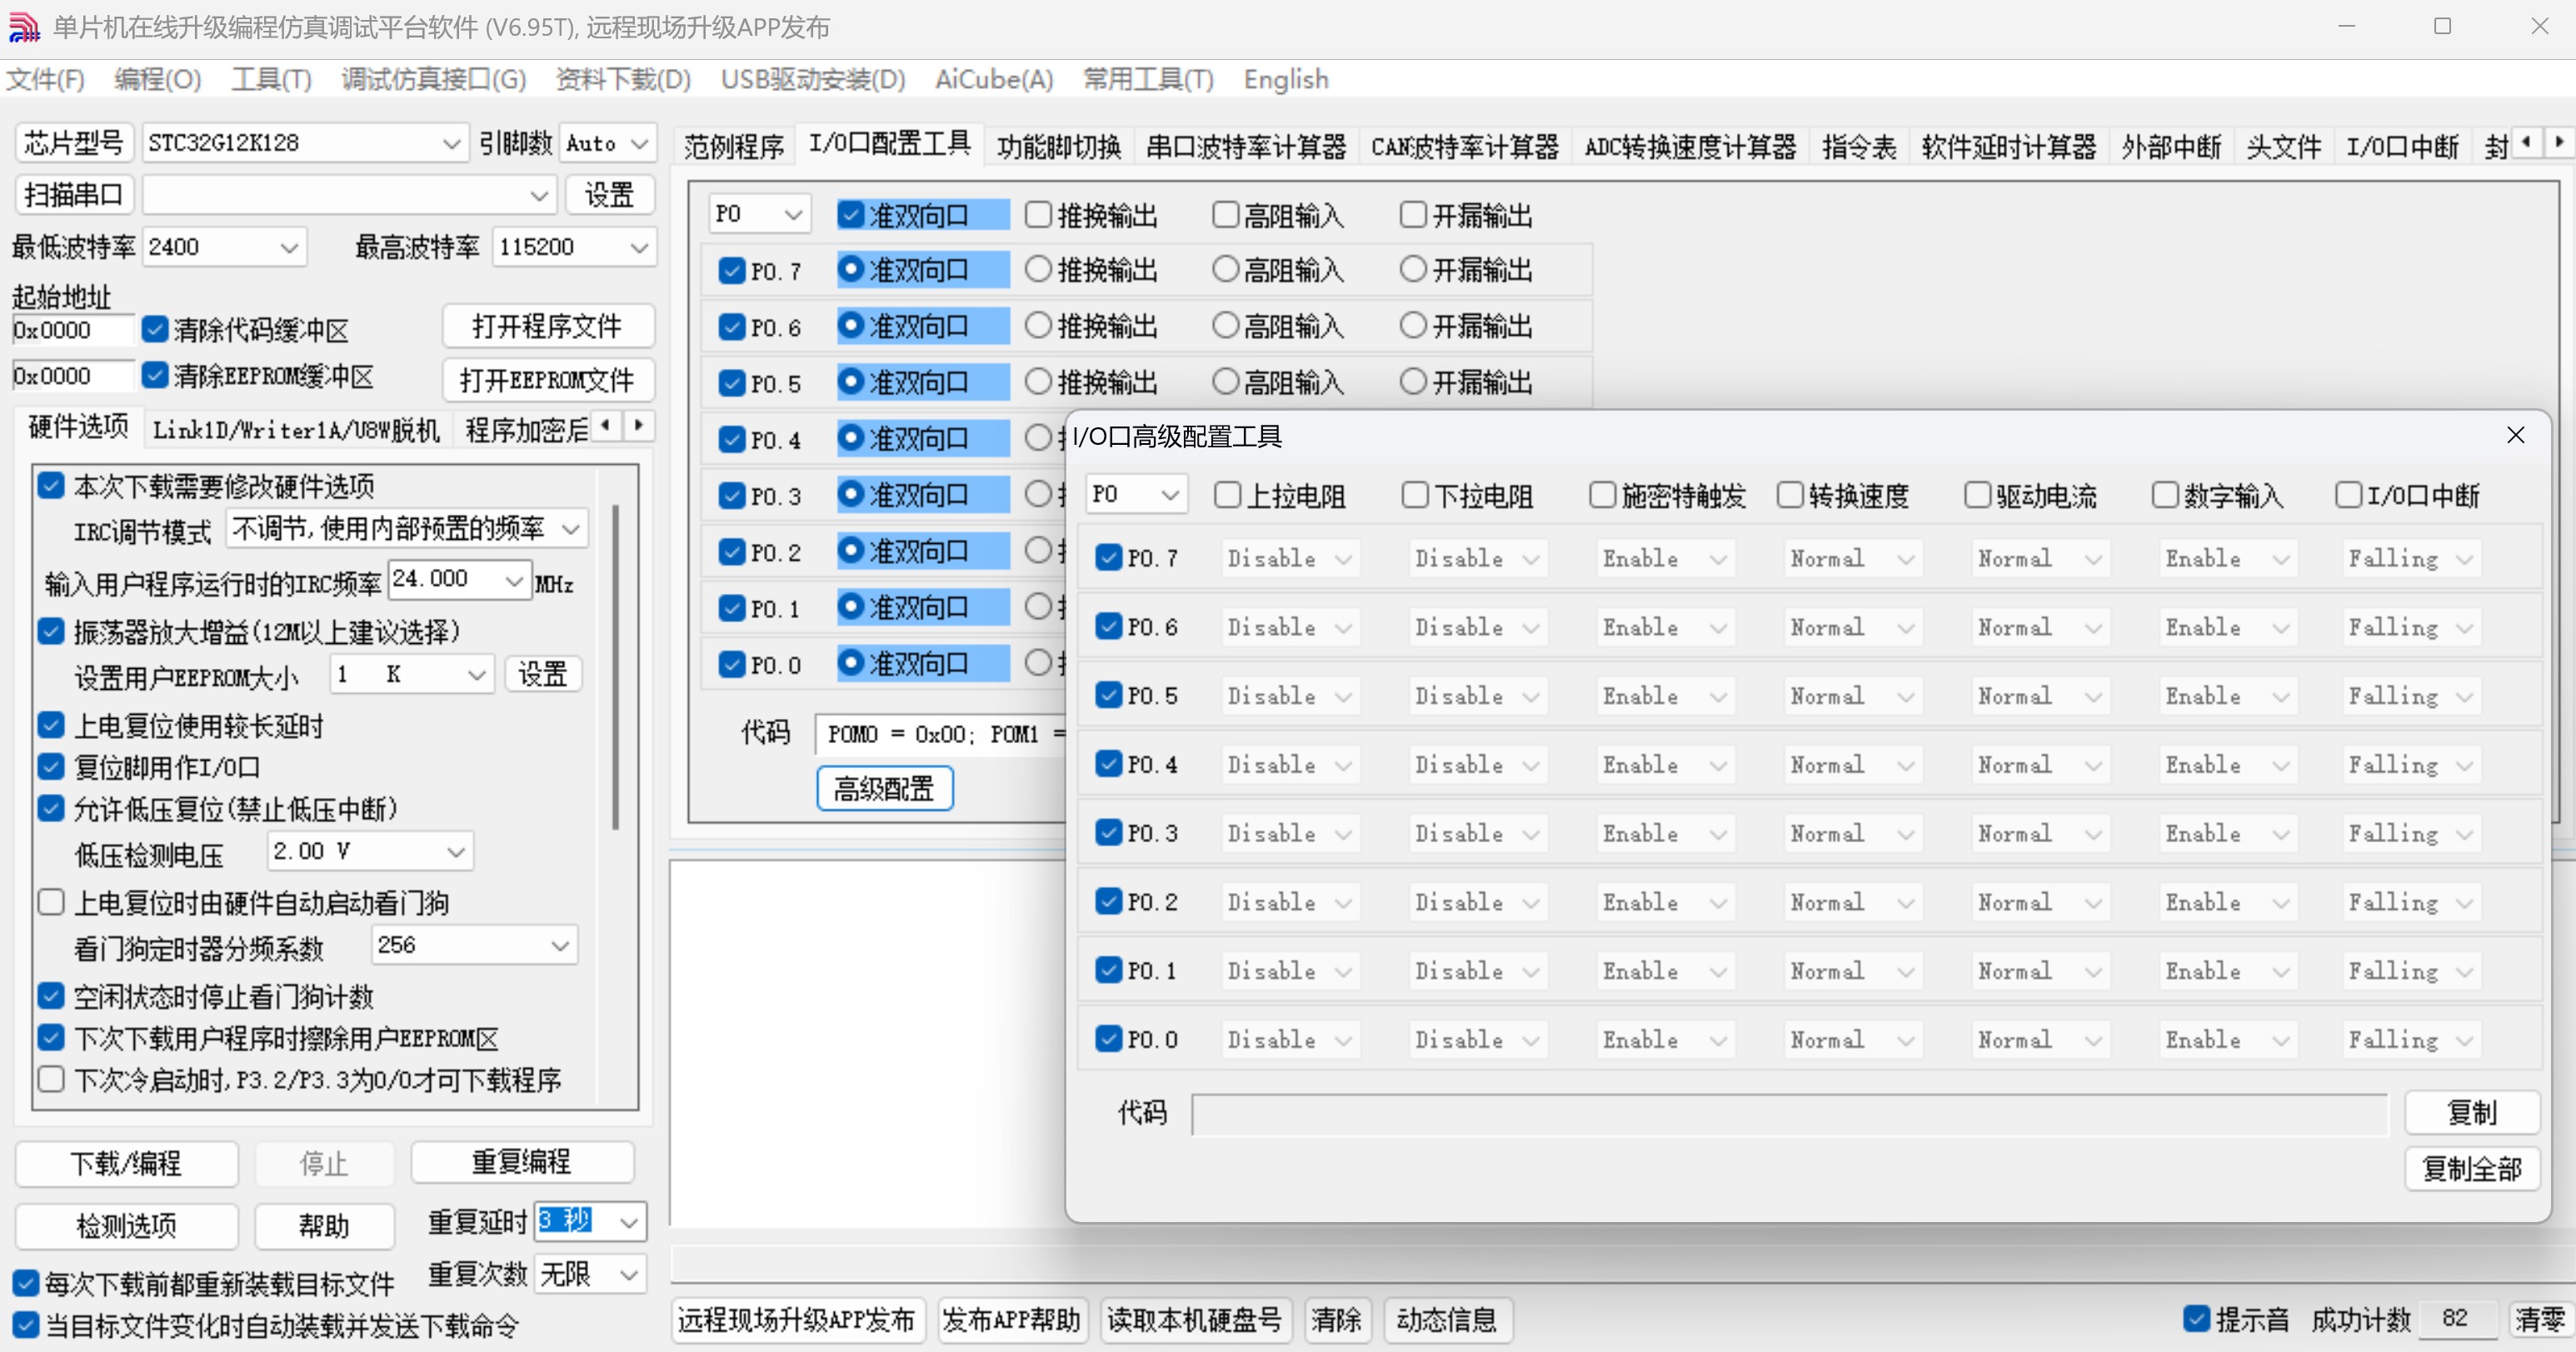Select 高阻输入 radio for P0.6
The image size is (2576, 1352).
pos(1226,325)
